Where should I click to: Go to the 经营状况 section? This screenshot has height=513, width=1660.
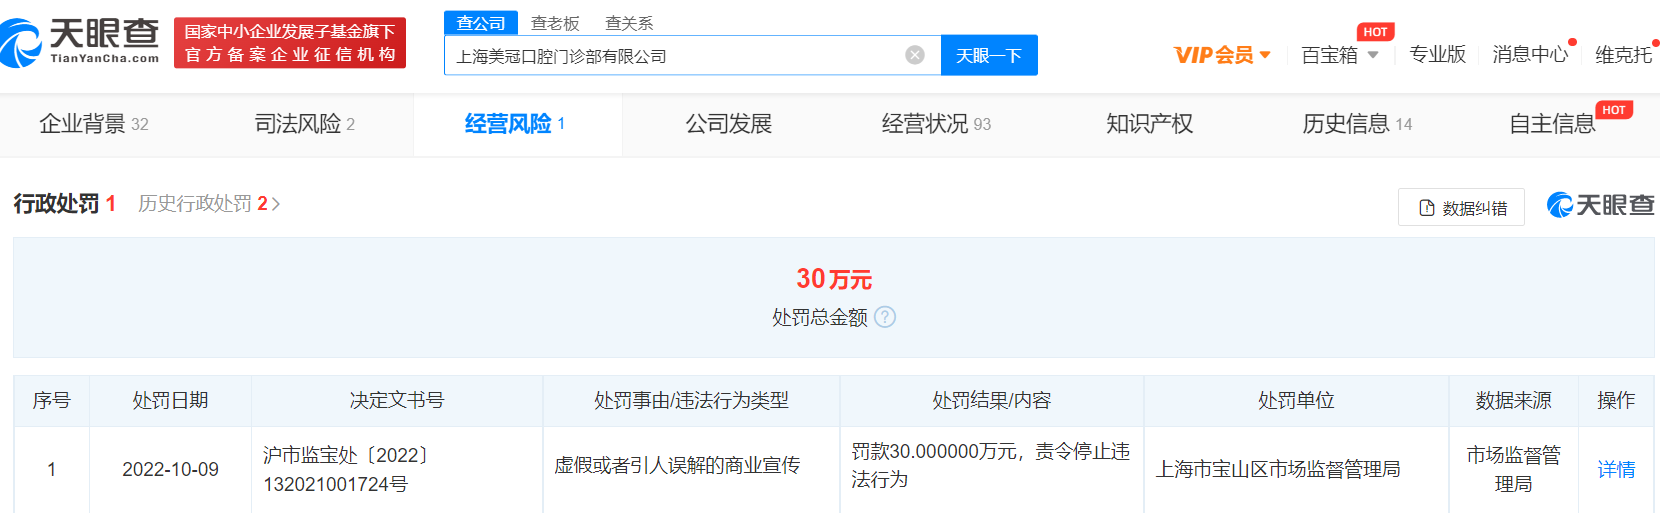[935, 124]
